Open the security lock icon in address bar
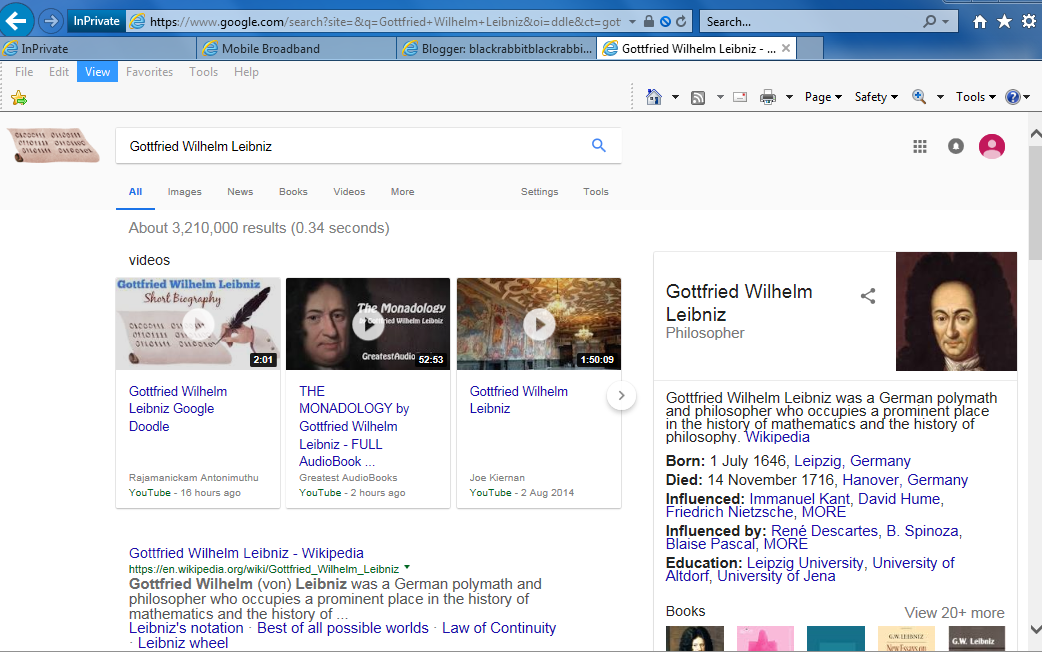This screenshot has height=653, width=1042. (x=649, y=21)
